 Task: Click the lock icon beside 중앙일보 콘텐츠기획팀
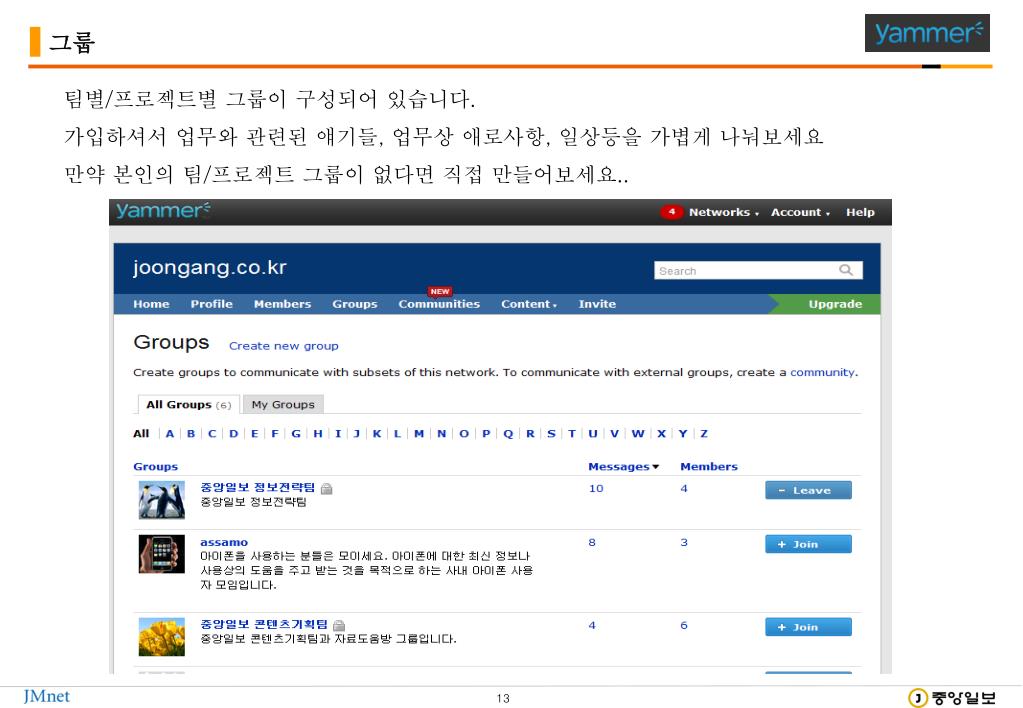coord(339,626)
